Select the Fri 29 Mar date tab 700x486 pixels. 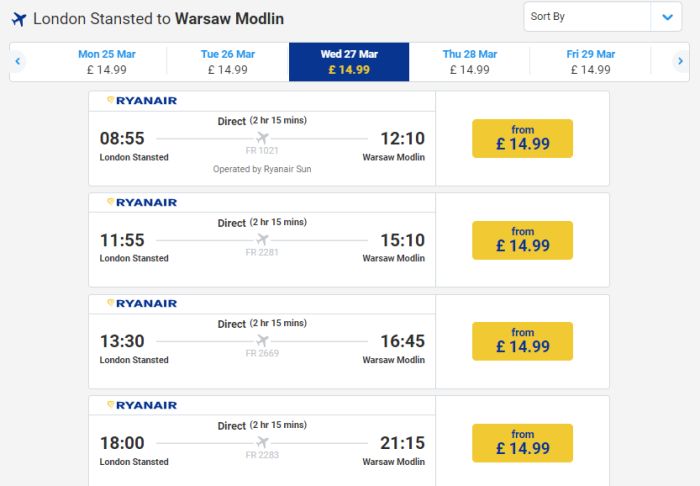pyautogui.click(x=591, y=62)
